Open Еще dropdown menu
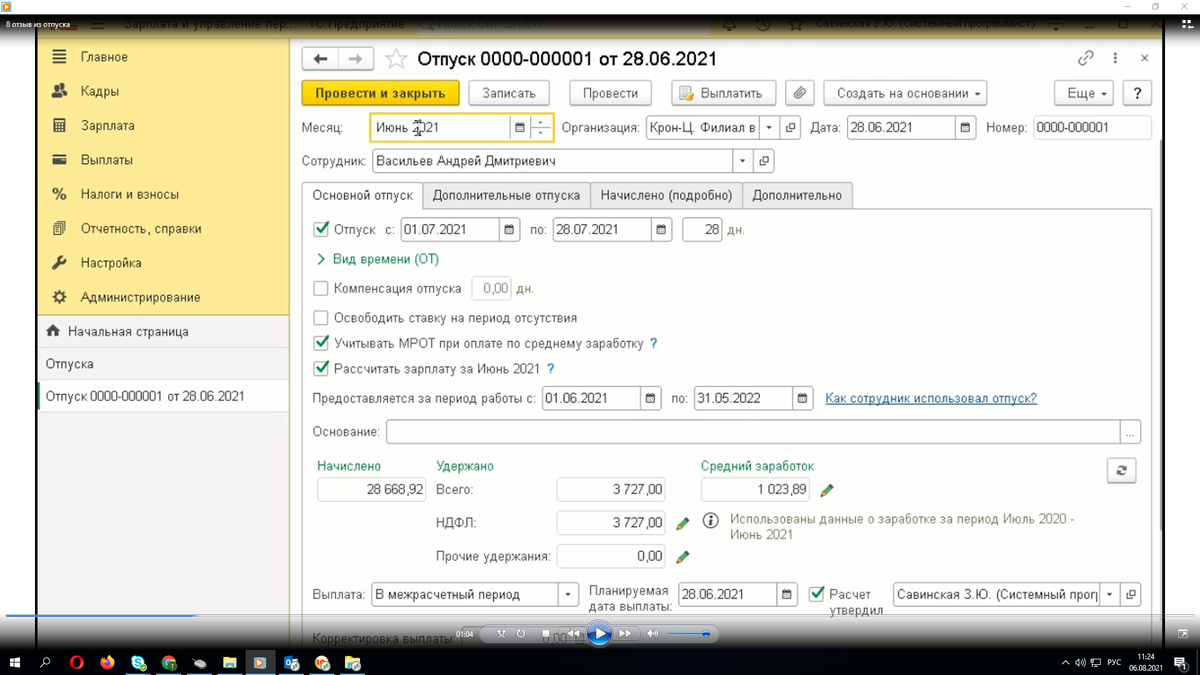 click(1084, 93)
